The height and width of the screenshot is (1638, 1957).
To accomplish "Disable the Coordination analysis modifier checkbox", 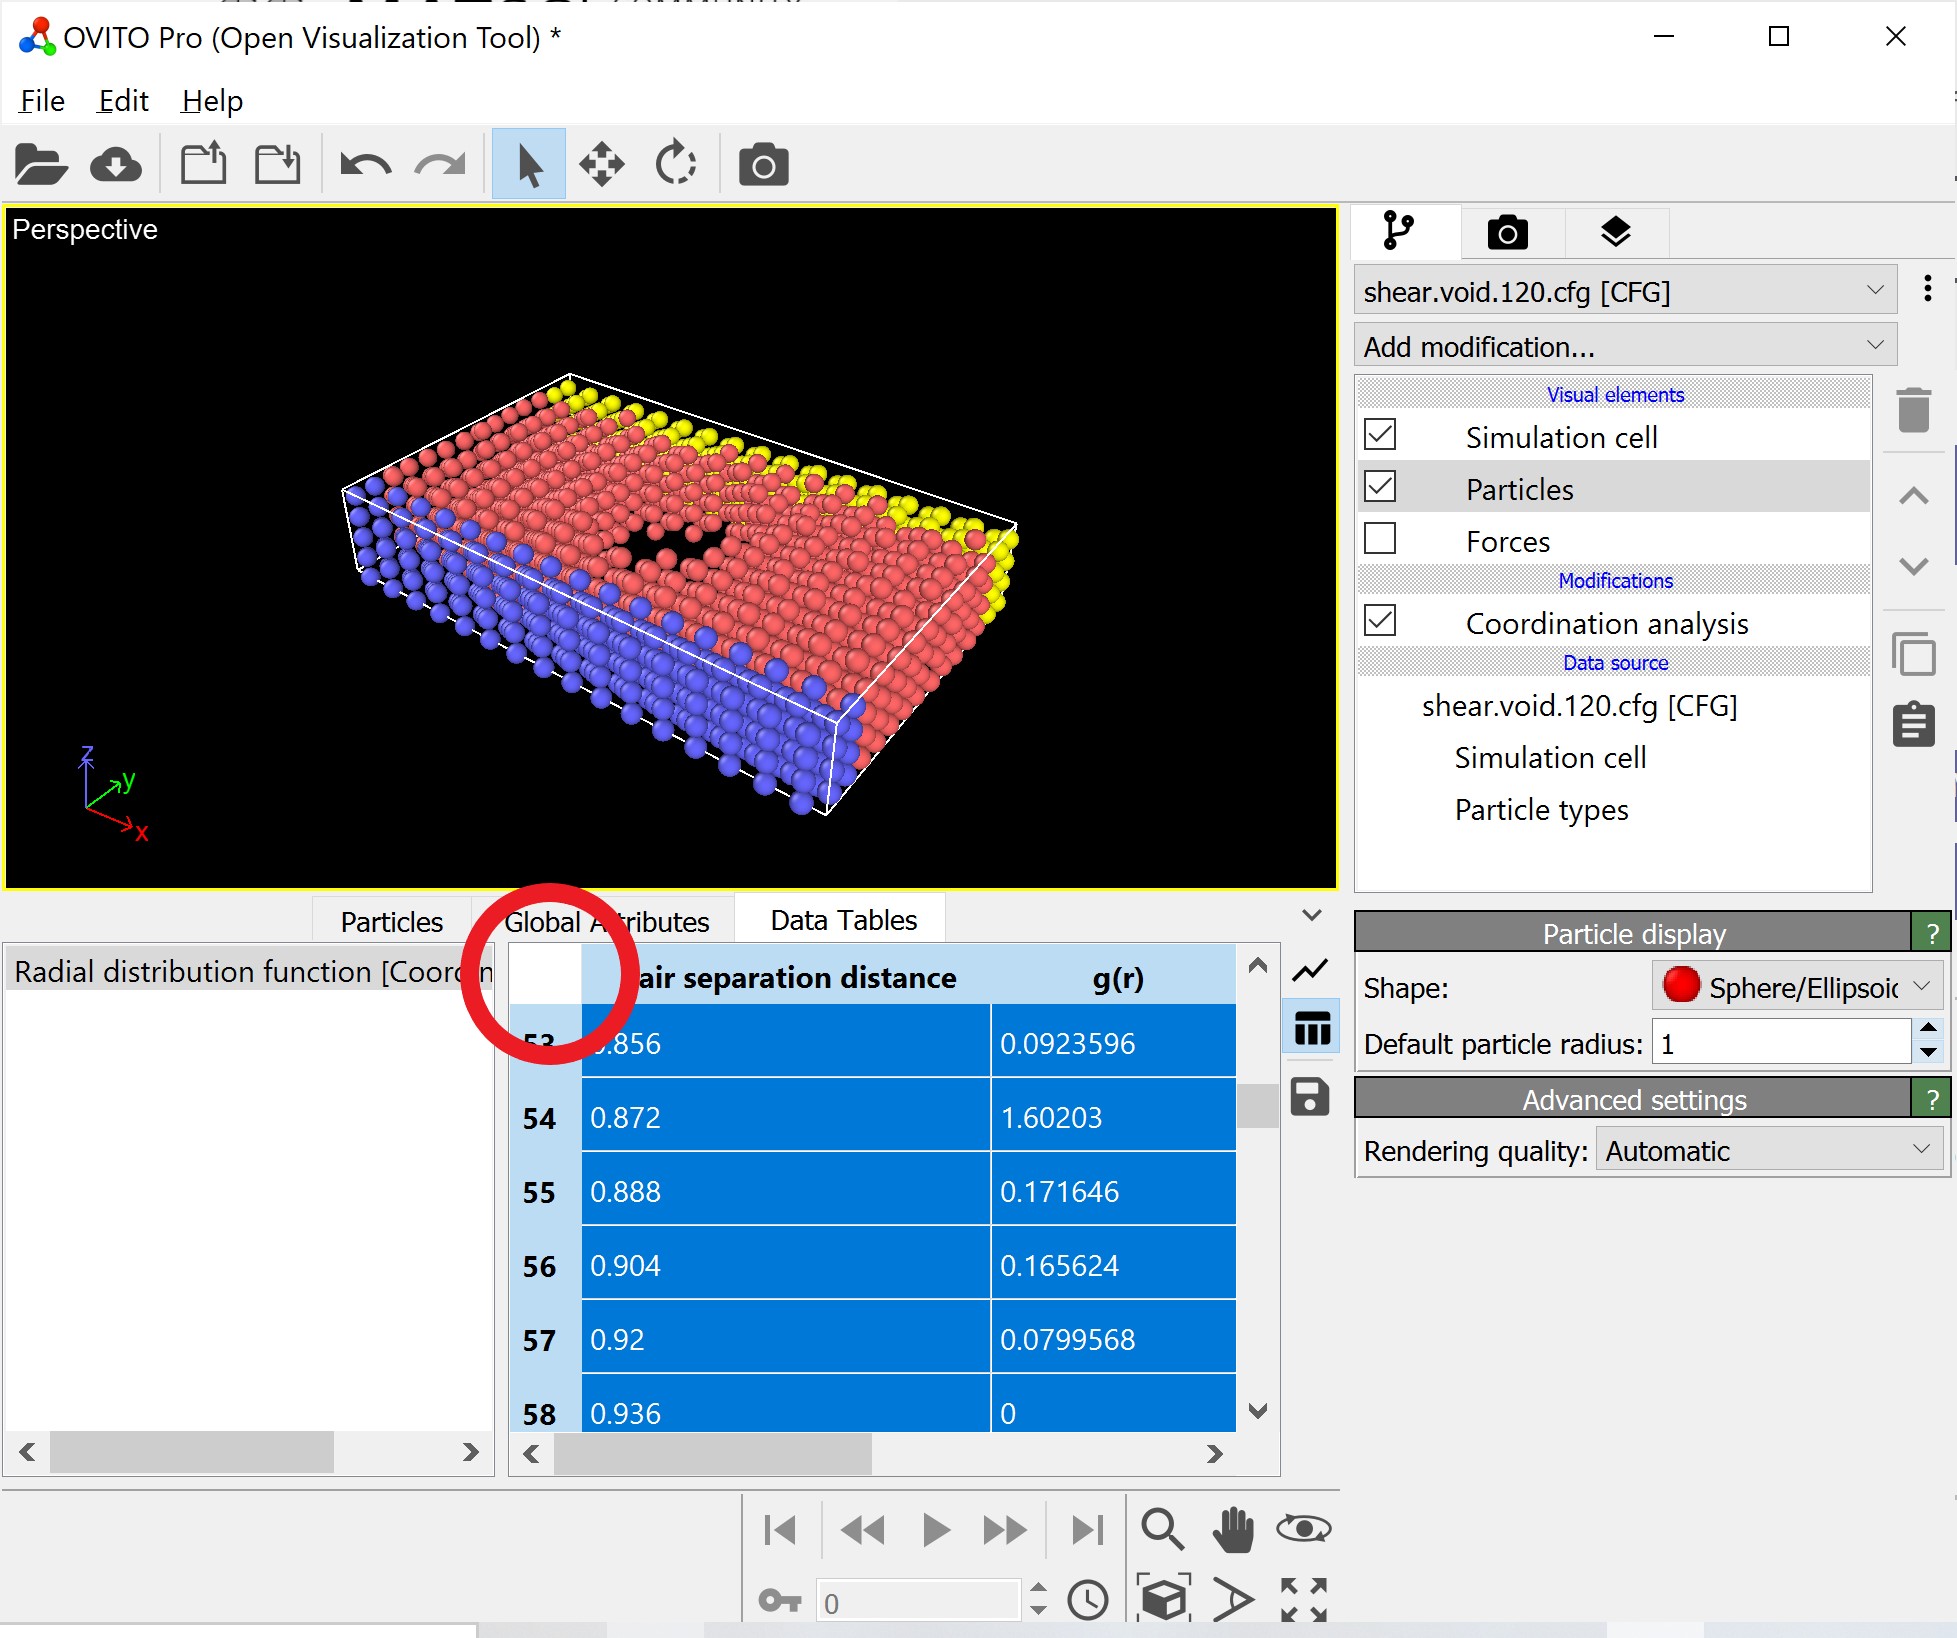I will click(1380, 621).
